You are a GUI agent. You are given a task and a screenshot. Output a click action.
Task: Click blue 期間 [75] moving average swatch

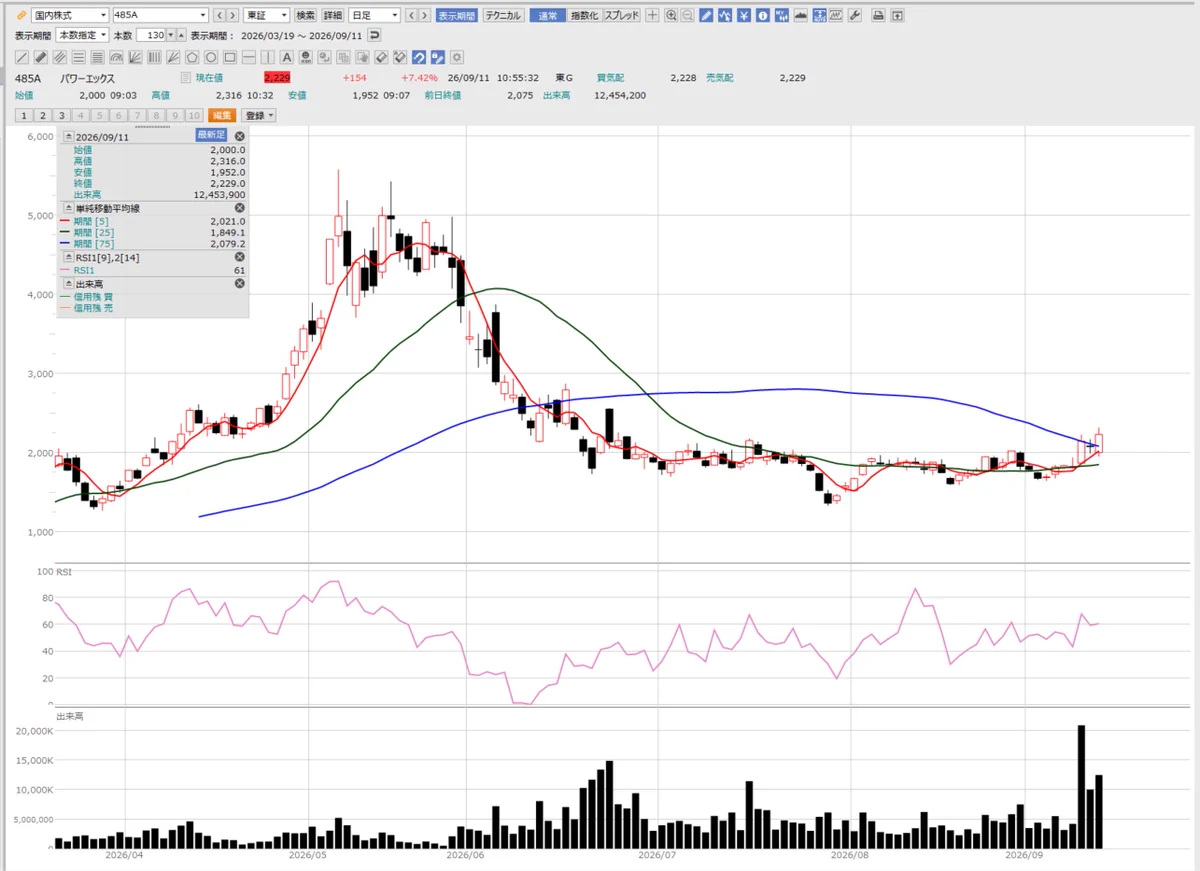pyautogui.click(x=65, y=243)
